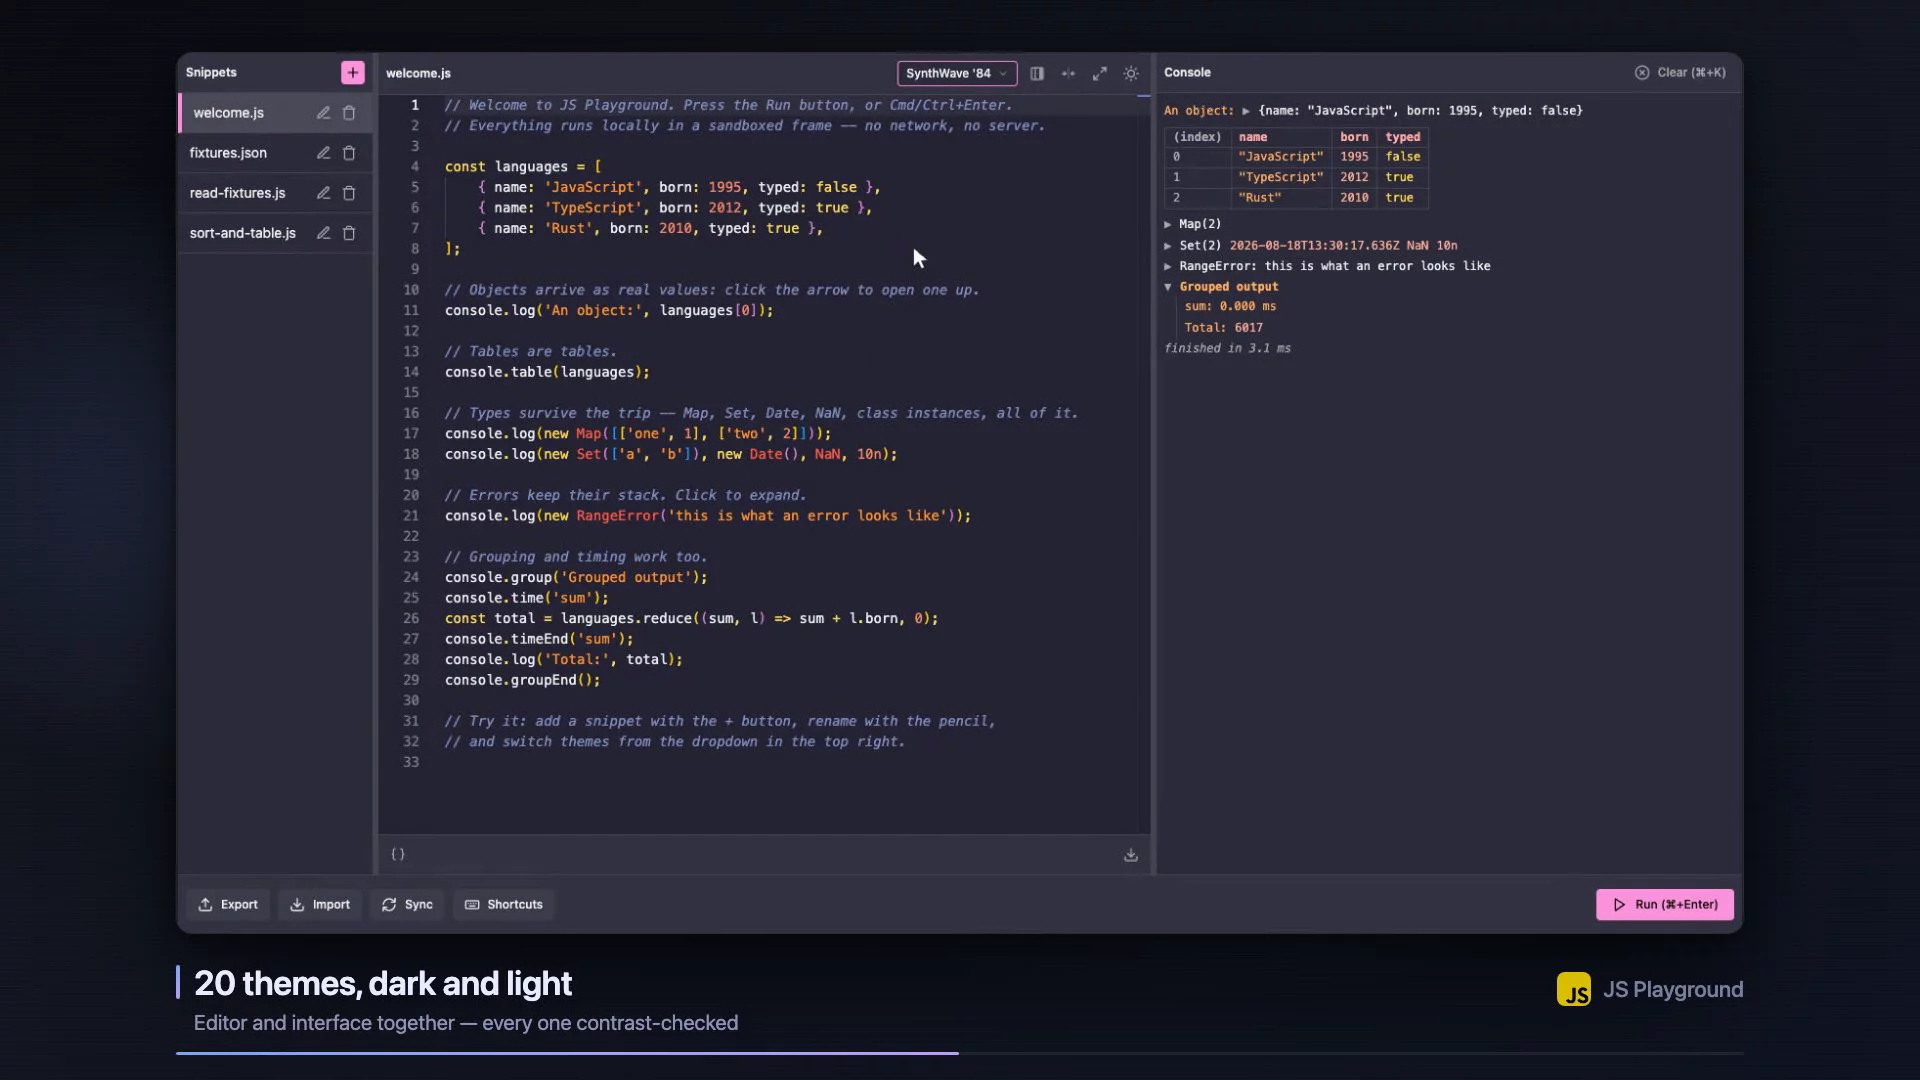This screenshot has width=1920, height=1080.
Task: Rename fixtures.json with its pencil icon
Action: [323, 153]
